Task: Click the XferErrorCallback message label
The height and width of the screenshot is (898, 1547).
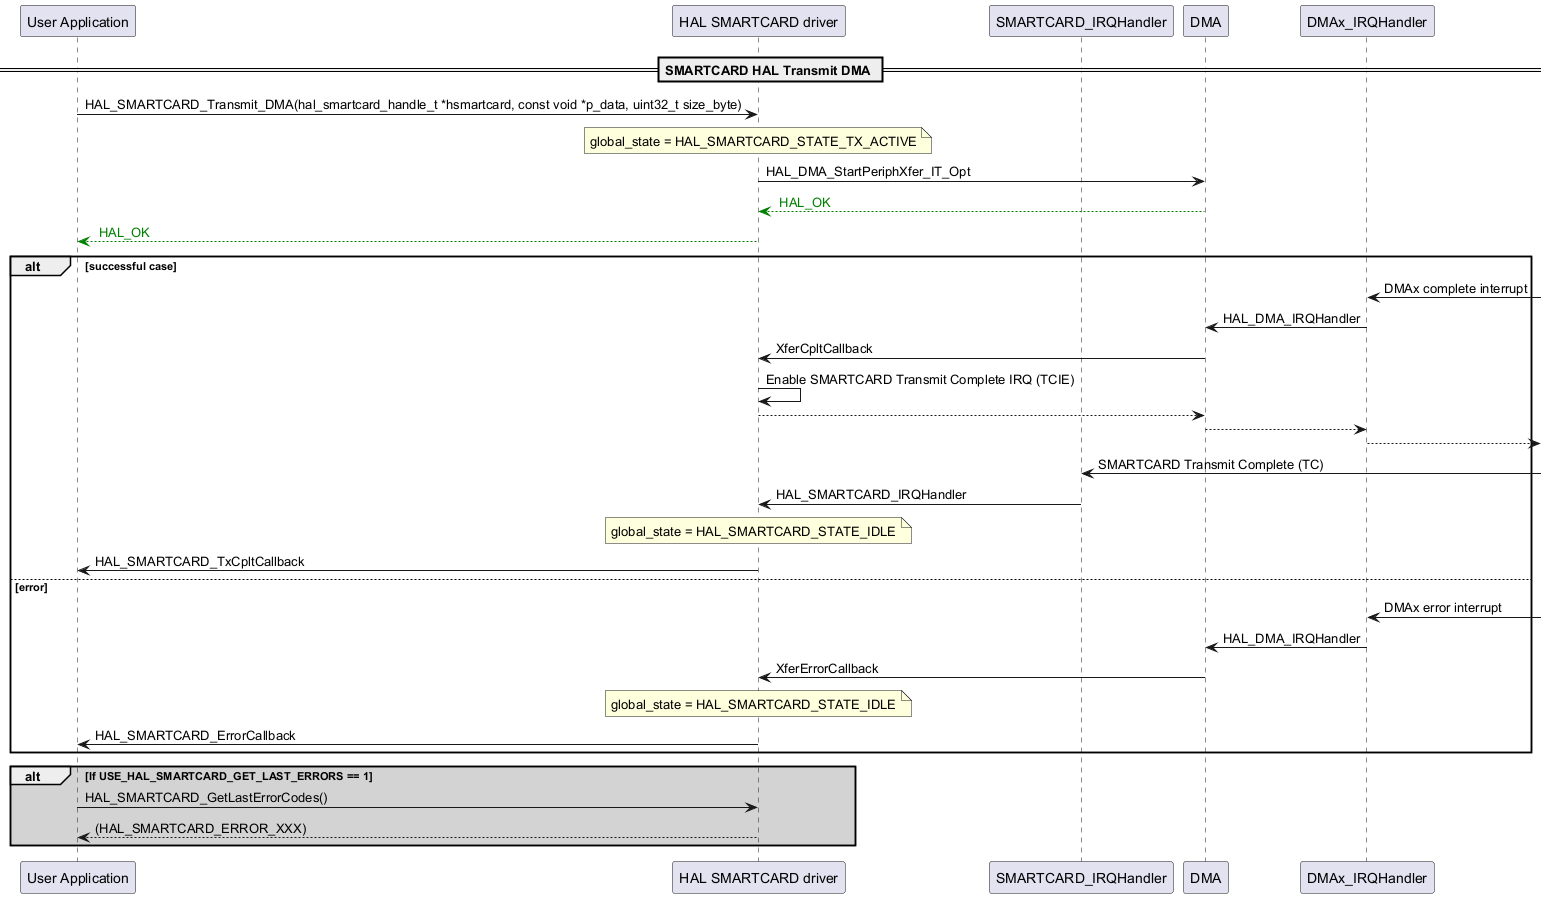Action: tap(827, 669)
